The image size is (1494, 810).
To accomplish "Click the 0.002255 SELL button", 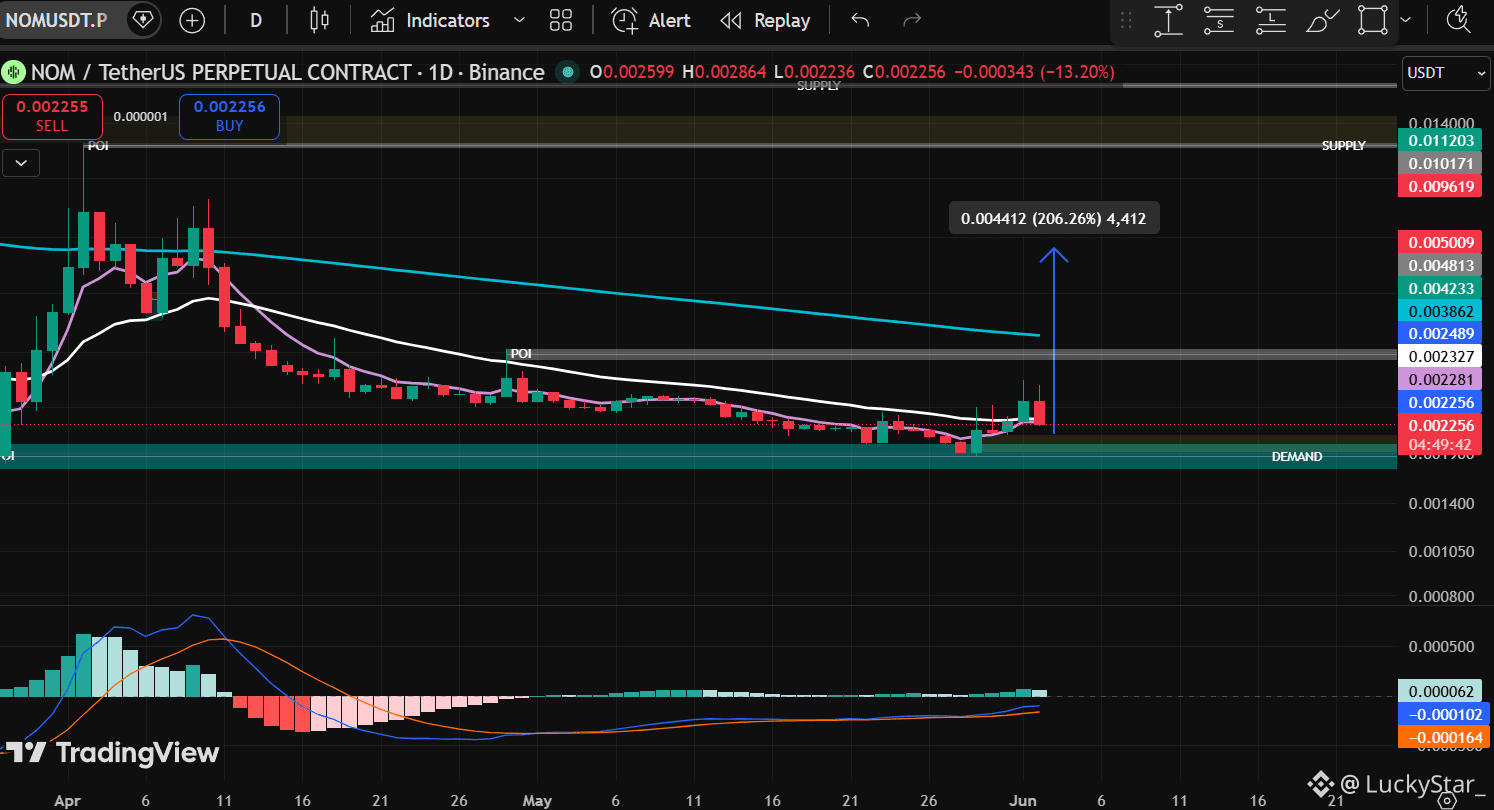I will point(52,117).
